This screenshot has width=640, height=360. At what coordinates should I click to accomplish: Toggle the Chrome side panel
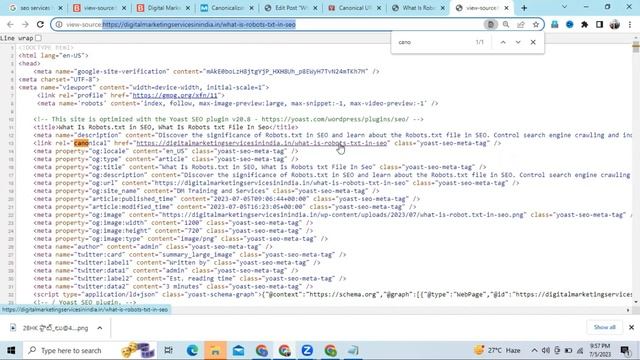599,24
